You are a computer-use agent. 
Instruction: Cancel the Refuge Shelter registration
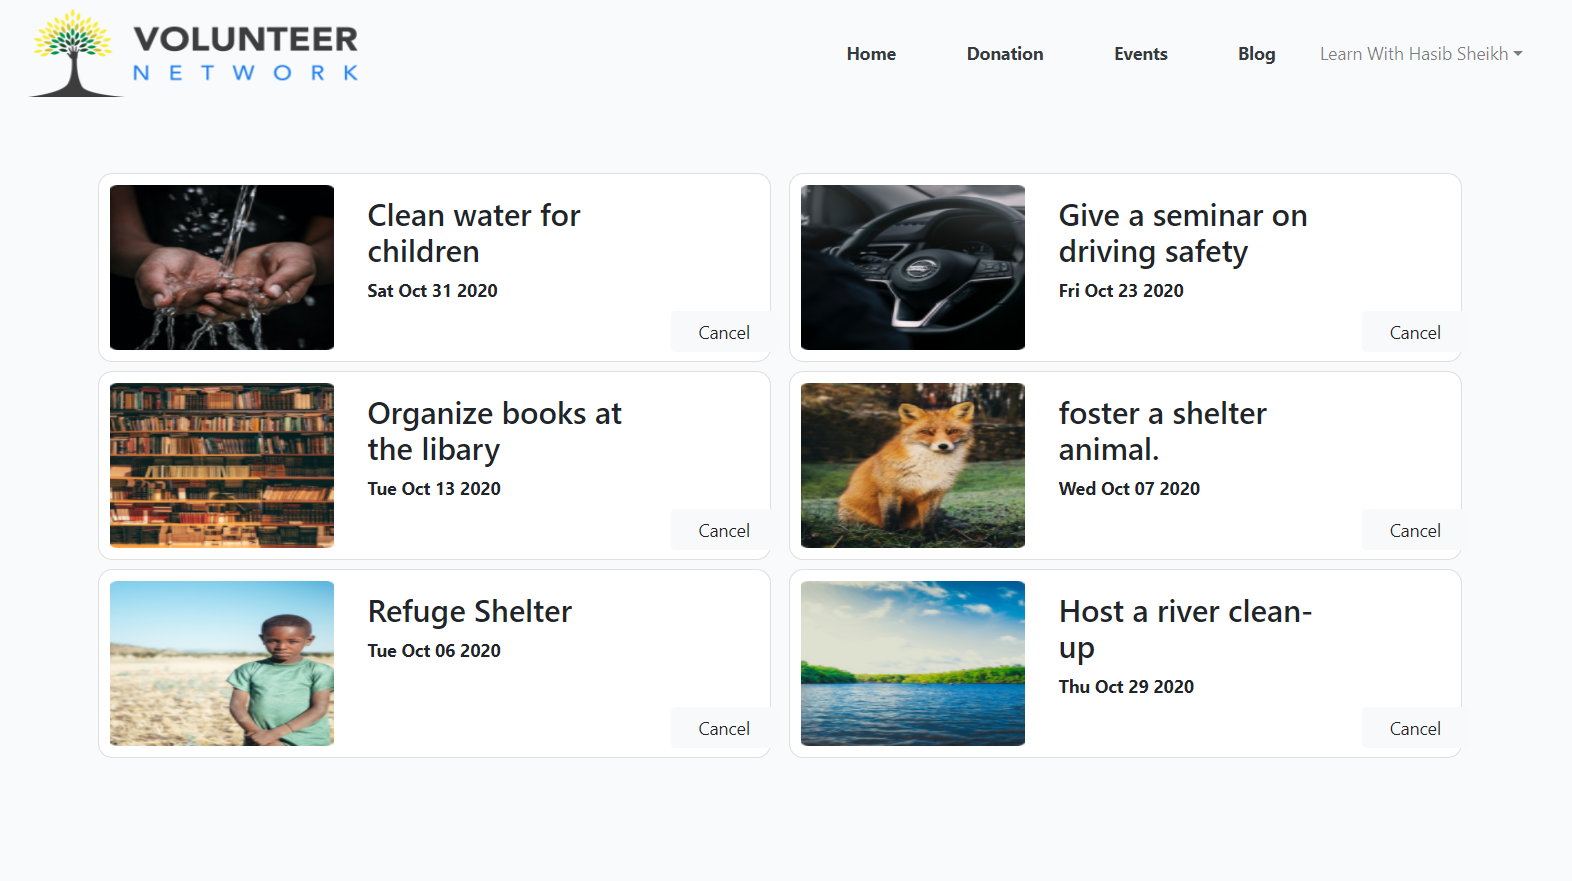click(724, 728)
